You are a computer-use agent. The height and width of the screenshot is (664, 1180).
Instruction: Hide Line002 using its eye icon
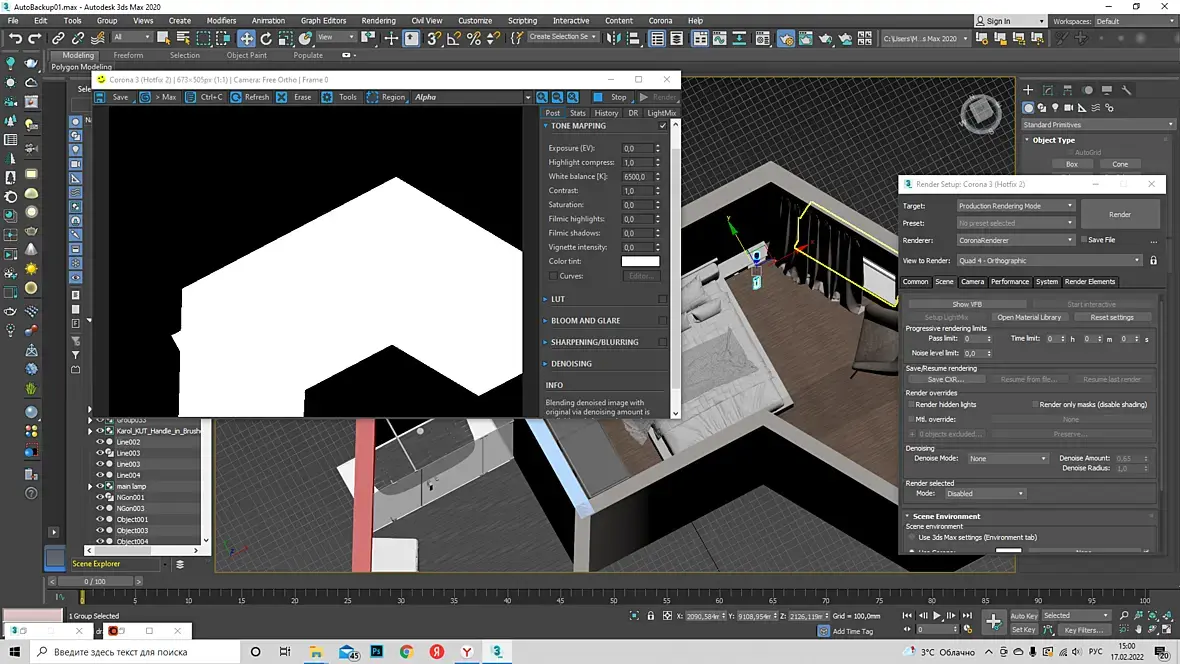point(99,442)
